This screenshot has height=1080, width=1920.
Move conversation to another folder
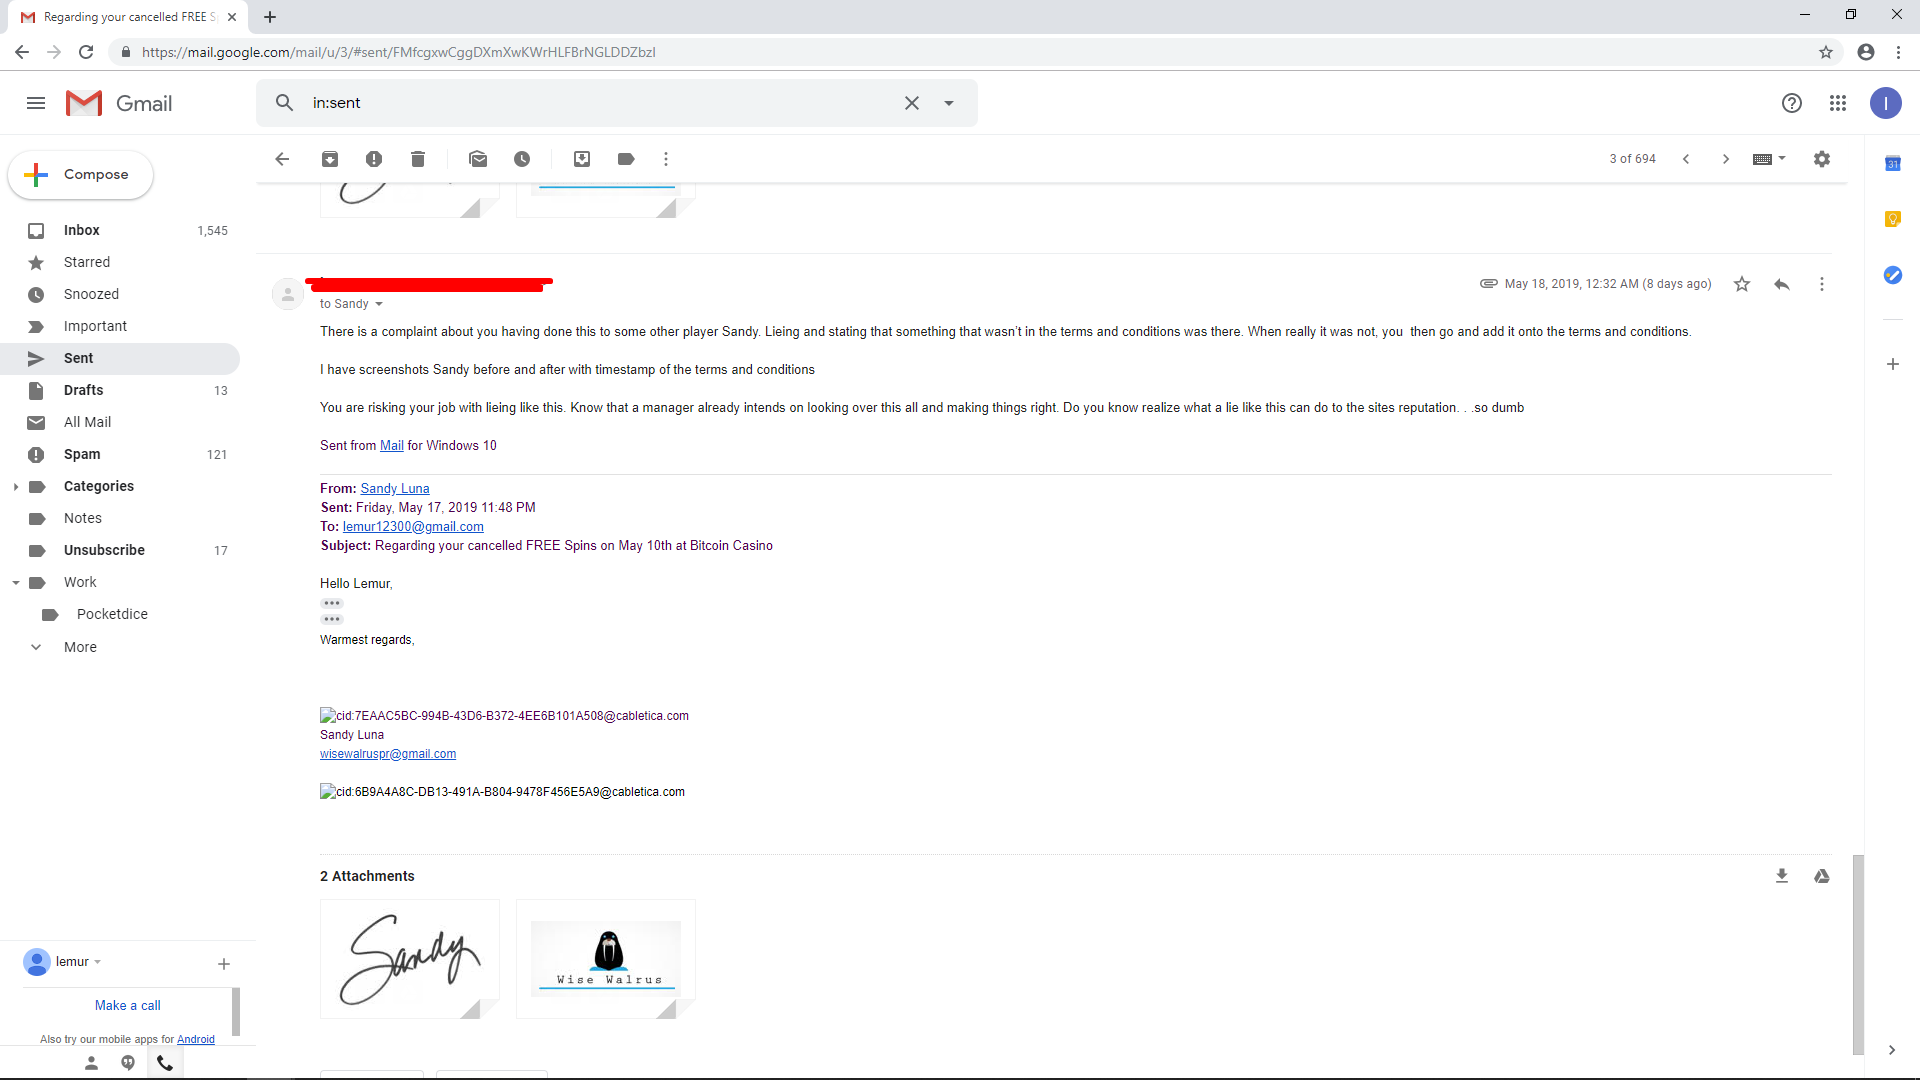[582, 159]
